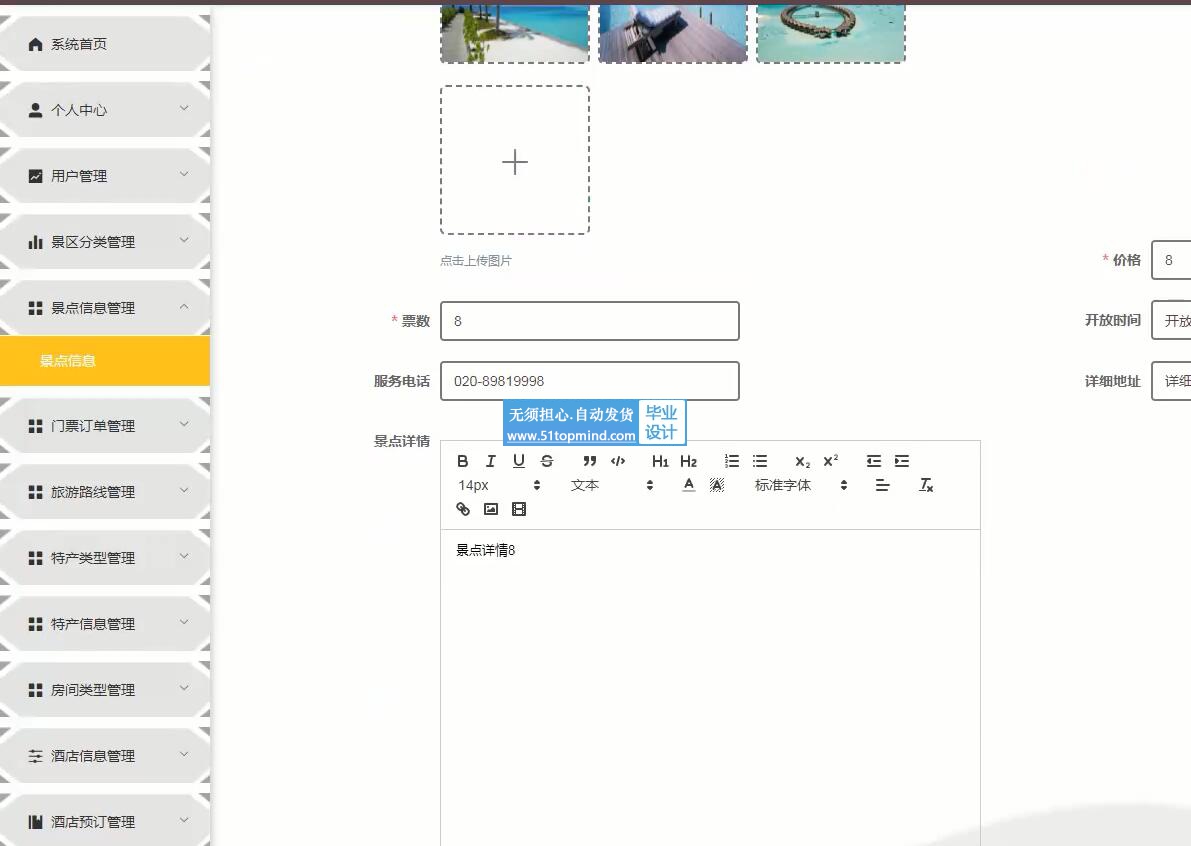Select the 景点信息 submenu item

pyautogui.click(x=105, y=361)
